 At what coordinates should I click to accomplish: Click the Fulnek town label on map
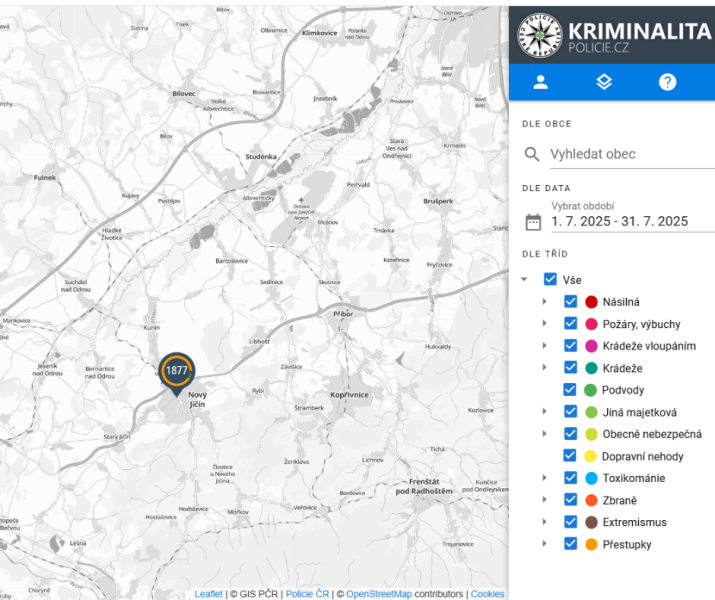pyautogui.click(x=45, y=177)
